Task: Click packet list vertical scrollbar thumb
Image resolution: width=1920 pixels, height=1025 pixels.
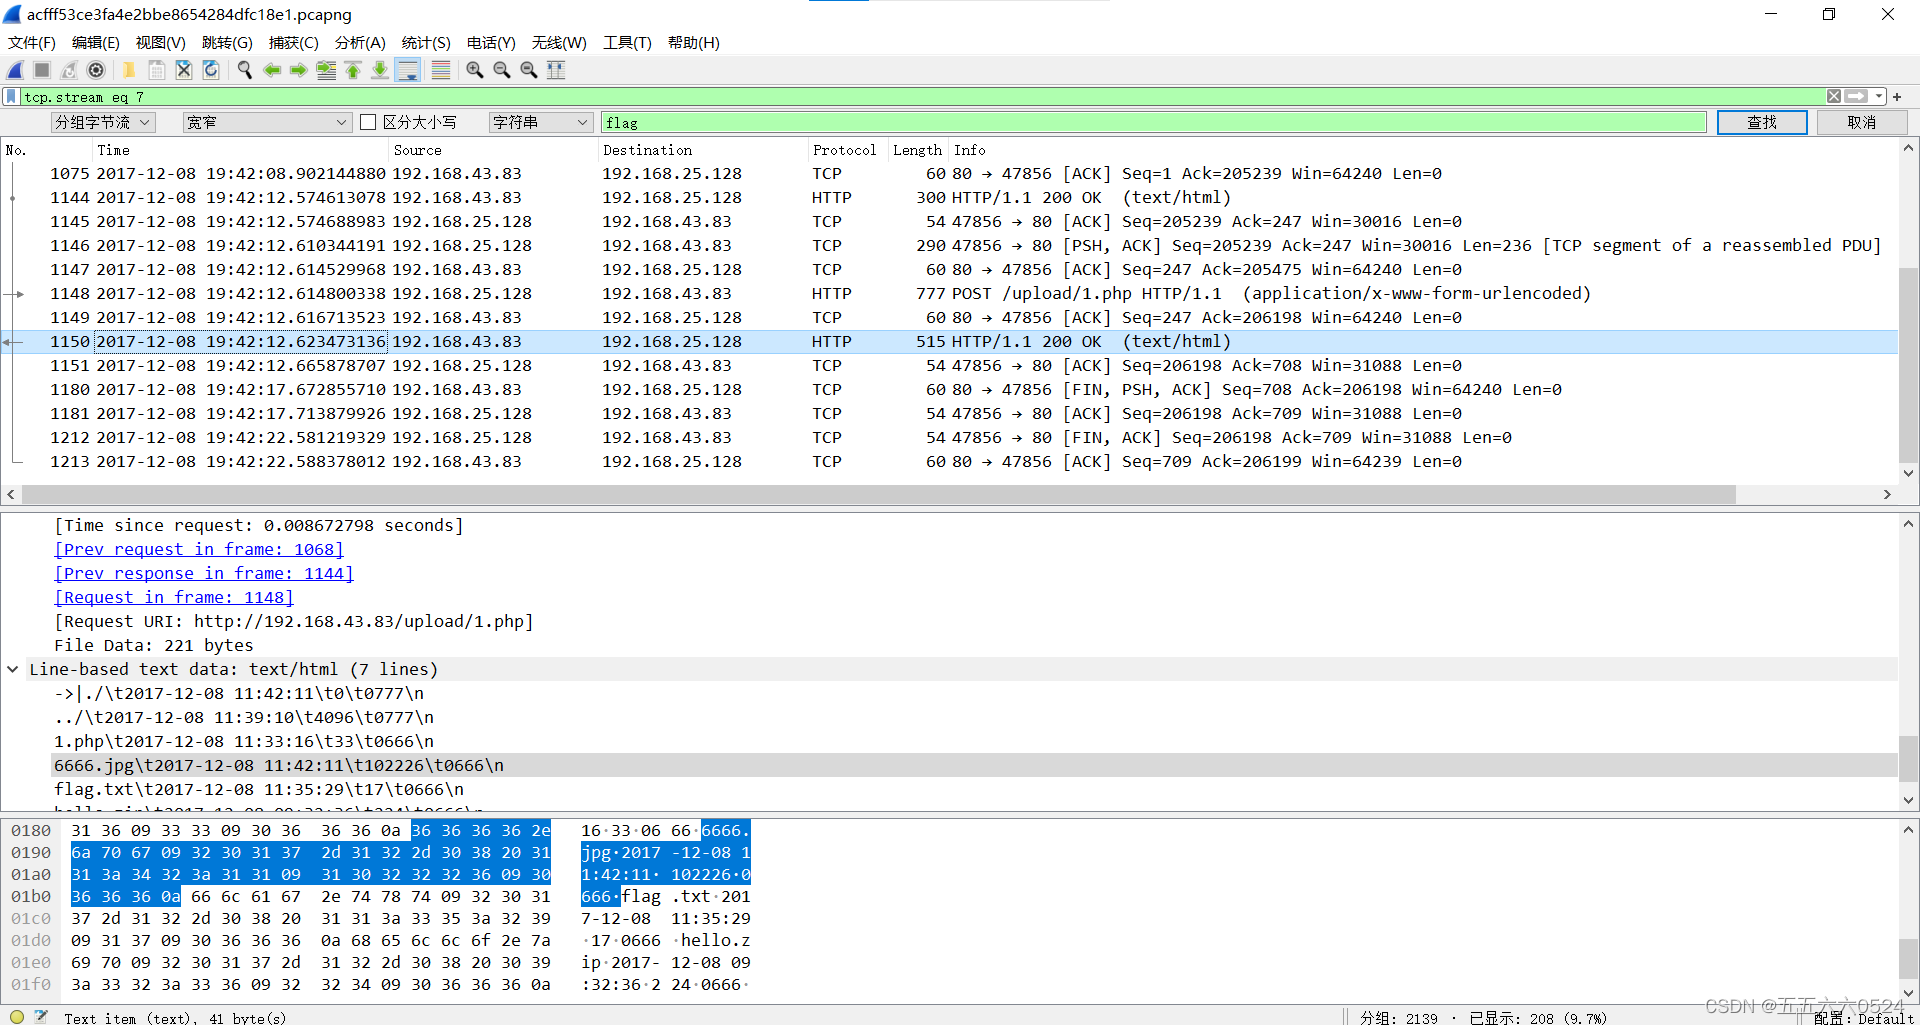Action: click(x=1908, y=366)
